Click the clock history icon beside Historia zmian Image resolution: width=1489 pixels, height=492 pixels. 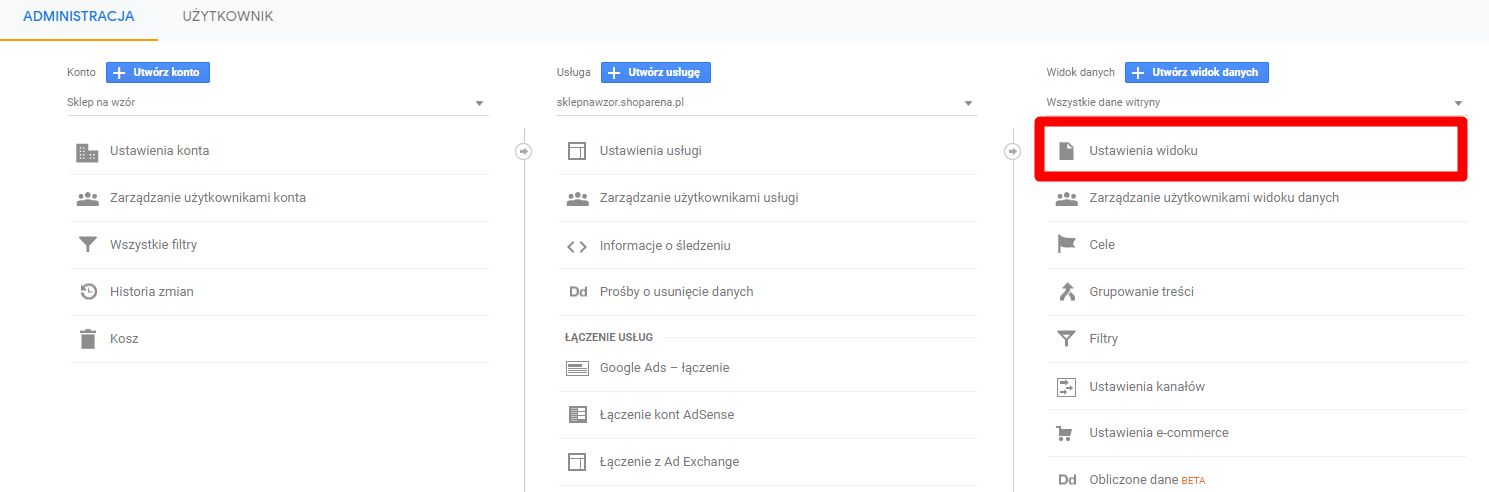pos(88,292)
